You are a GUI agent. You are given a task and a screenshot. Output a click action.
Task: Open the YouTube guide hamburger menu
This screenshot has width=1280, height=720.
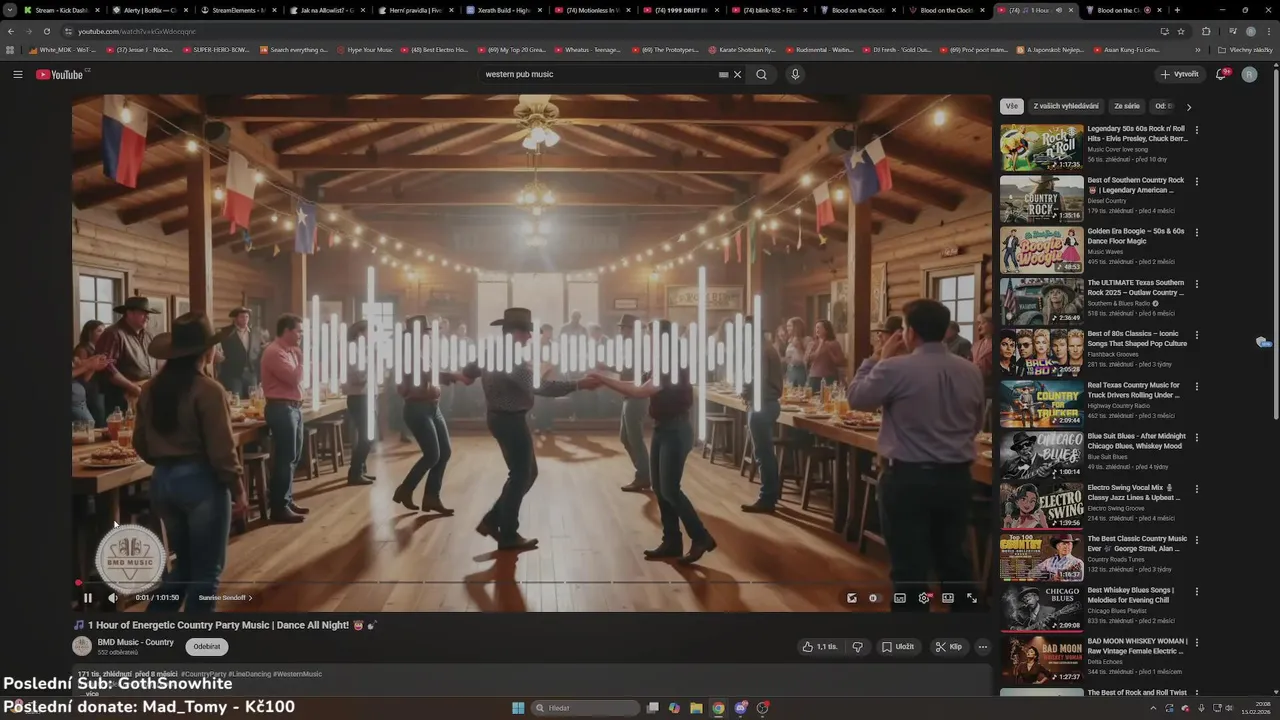click(17, 74)
